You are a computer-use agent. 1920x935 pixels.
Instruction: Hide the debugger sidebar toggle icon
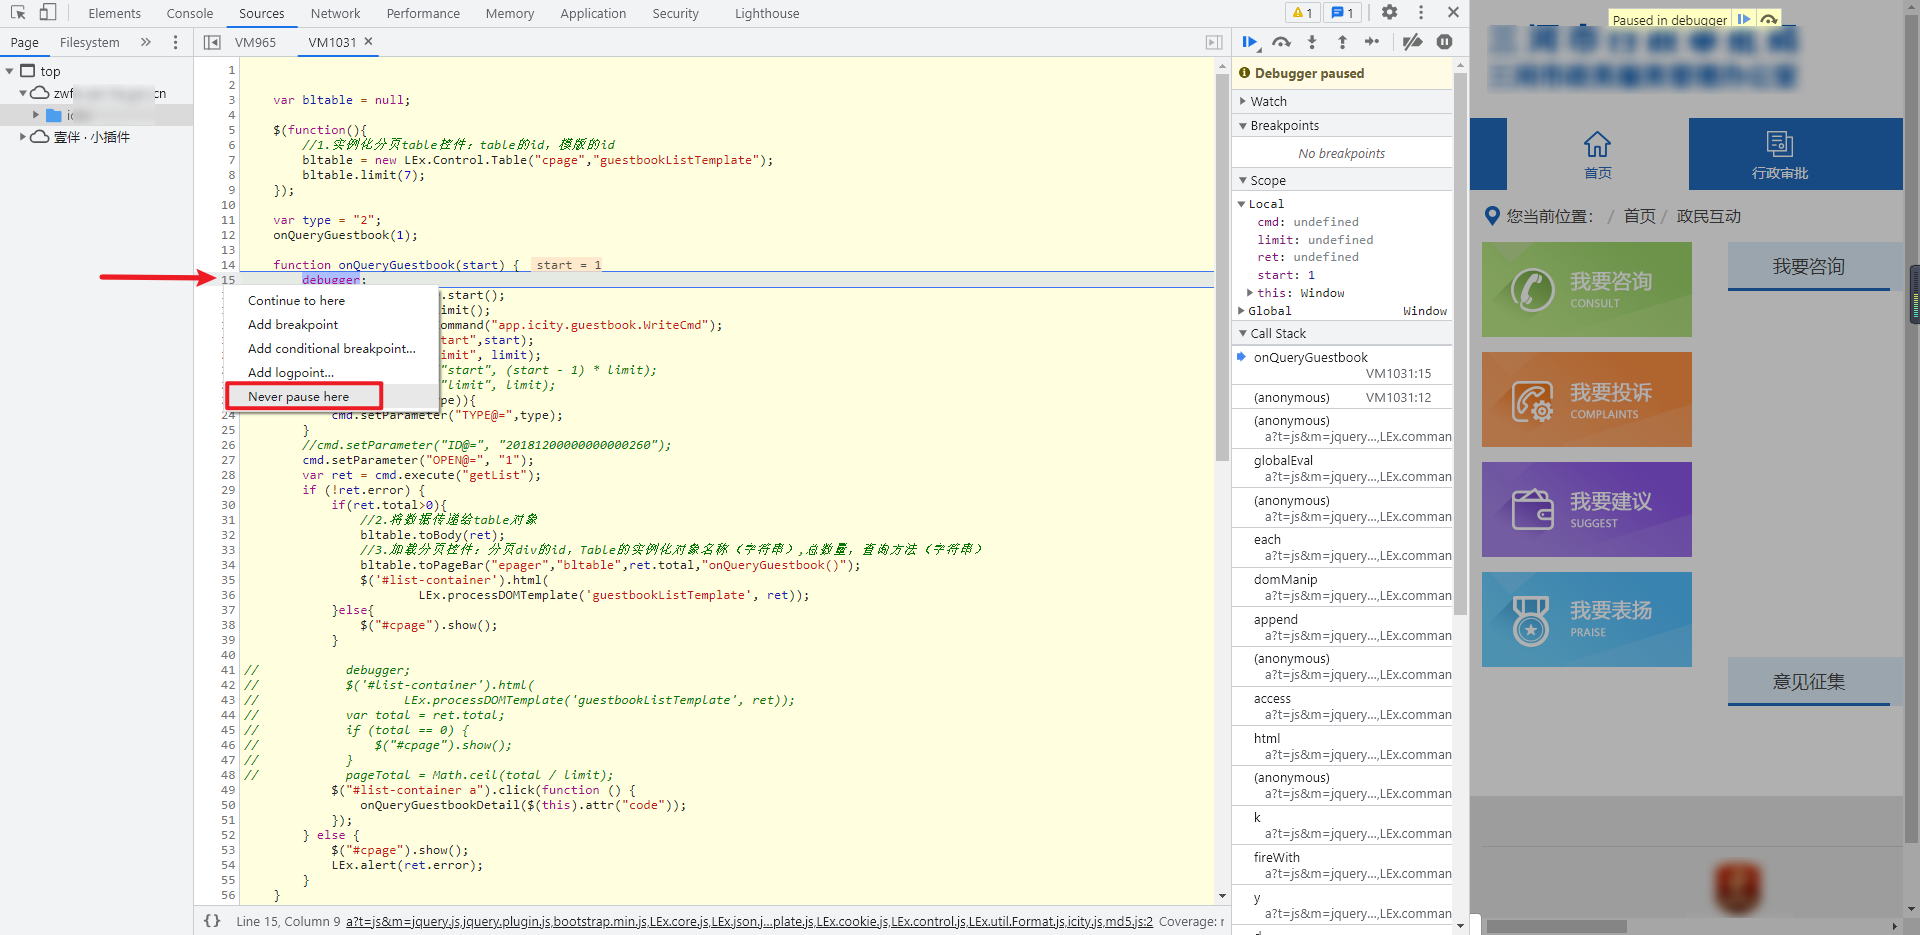(x=1214, y=42)
